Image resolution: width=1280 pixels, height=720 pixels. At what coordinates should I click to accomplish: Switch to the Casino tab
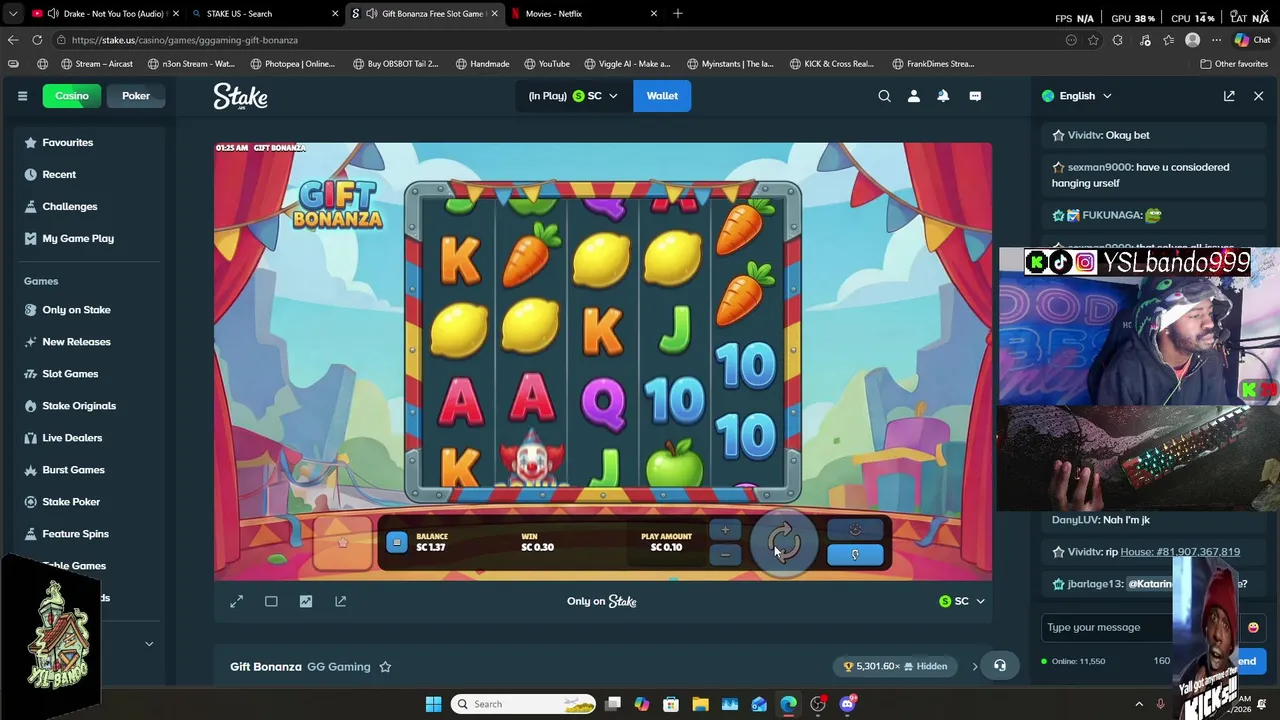coord(72,96)
